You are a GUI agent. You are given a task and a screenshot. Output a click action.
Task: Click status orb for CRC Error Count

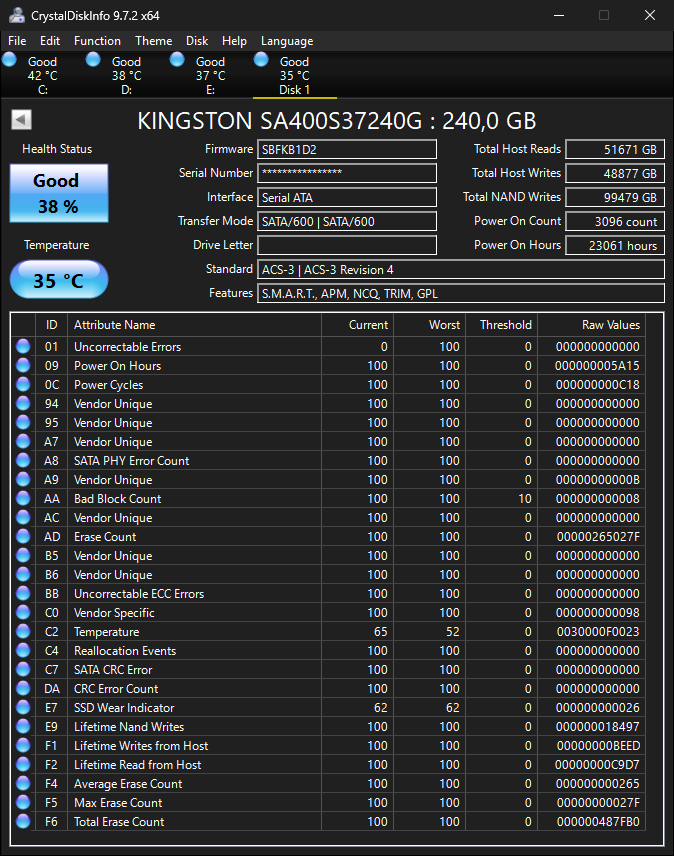[23, 688]
